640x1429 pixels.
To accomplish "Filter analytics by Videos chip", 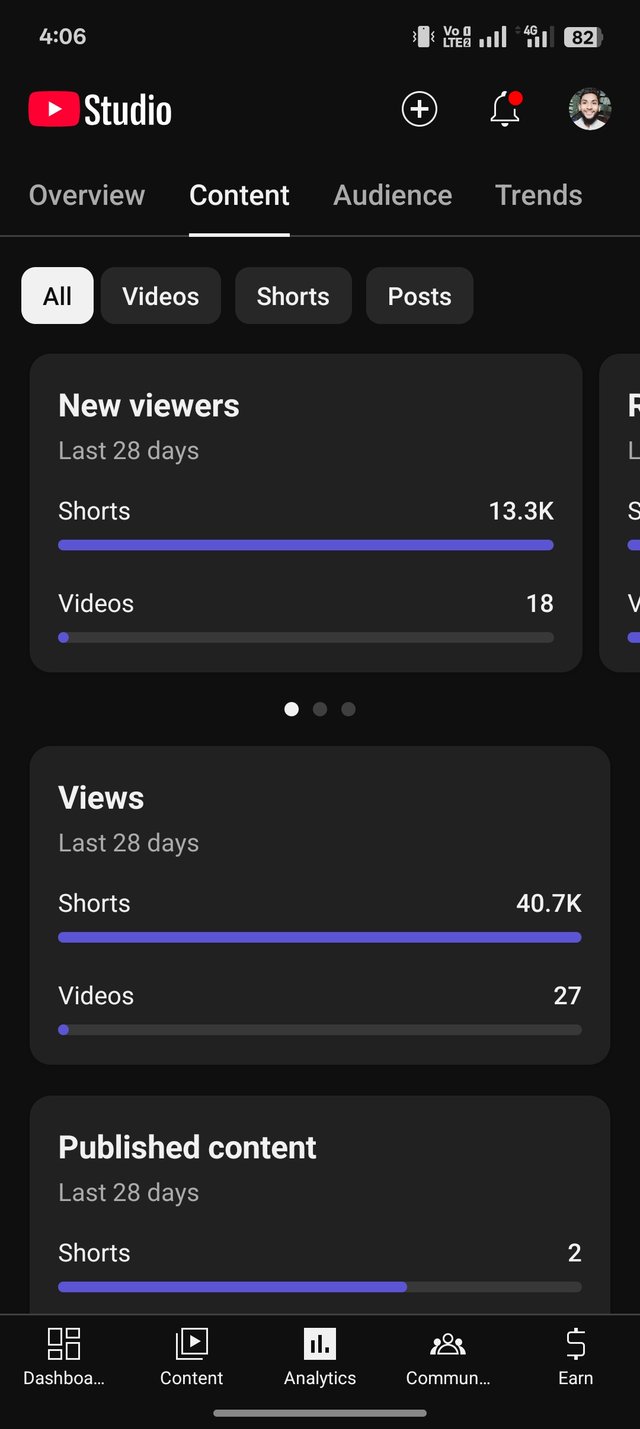I will coord(160,296).
